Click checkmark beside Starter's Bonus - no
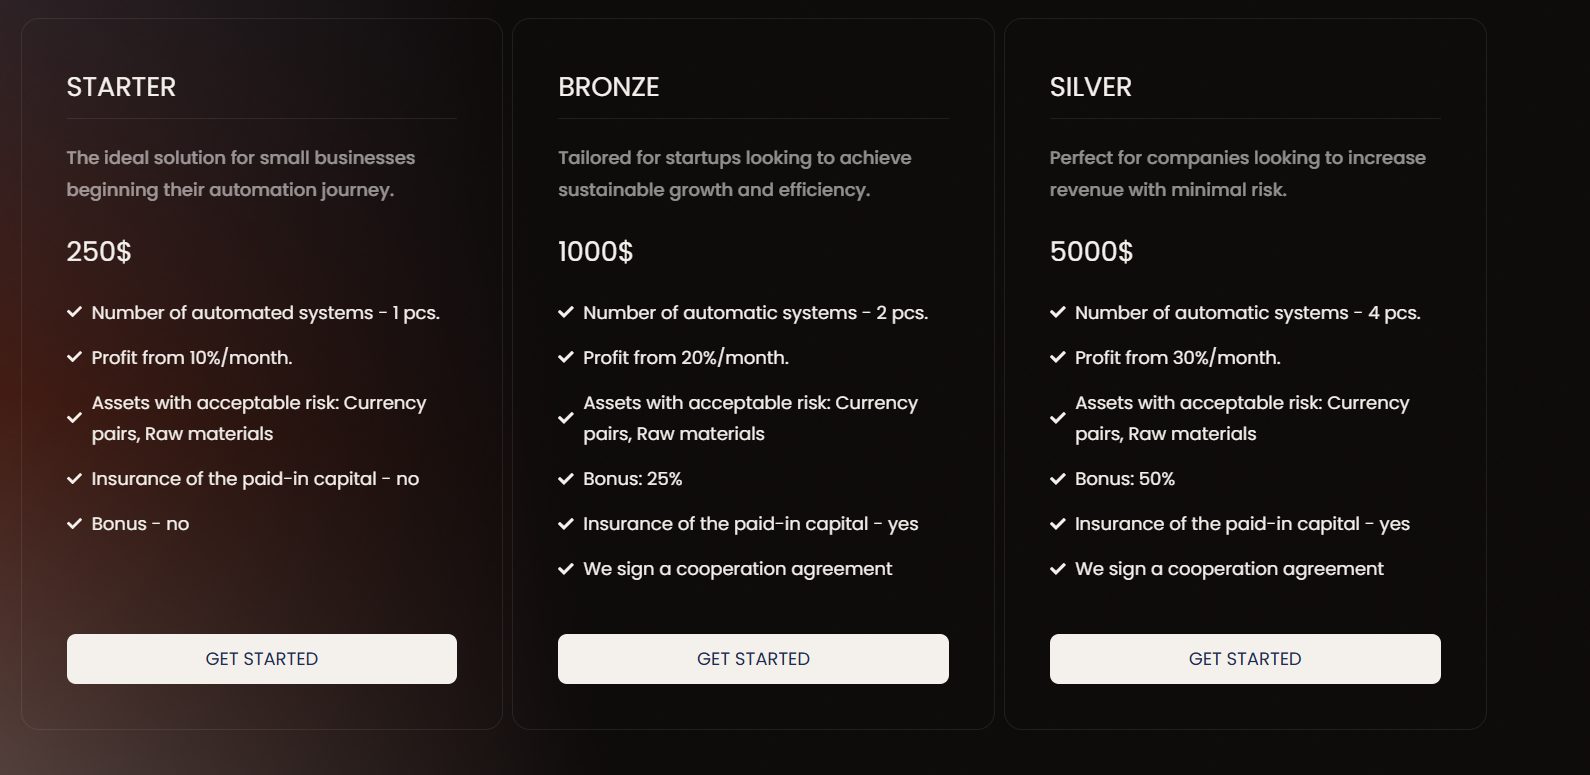 click(74, 523)
